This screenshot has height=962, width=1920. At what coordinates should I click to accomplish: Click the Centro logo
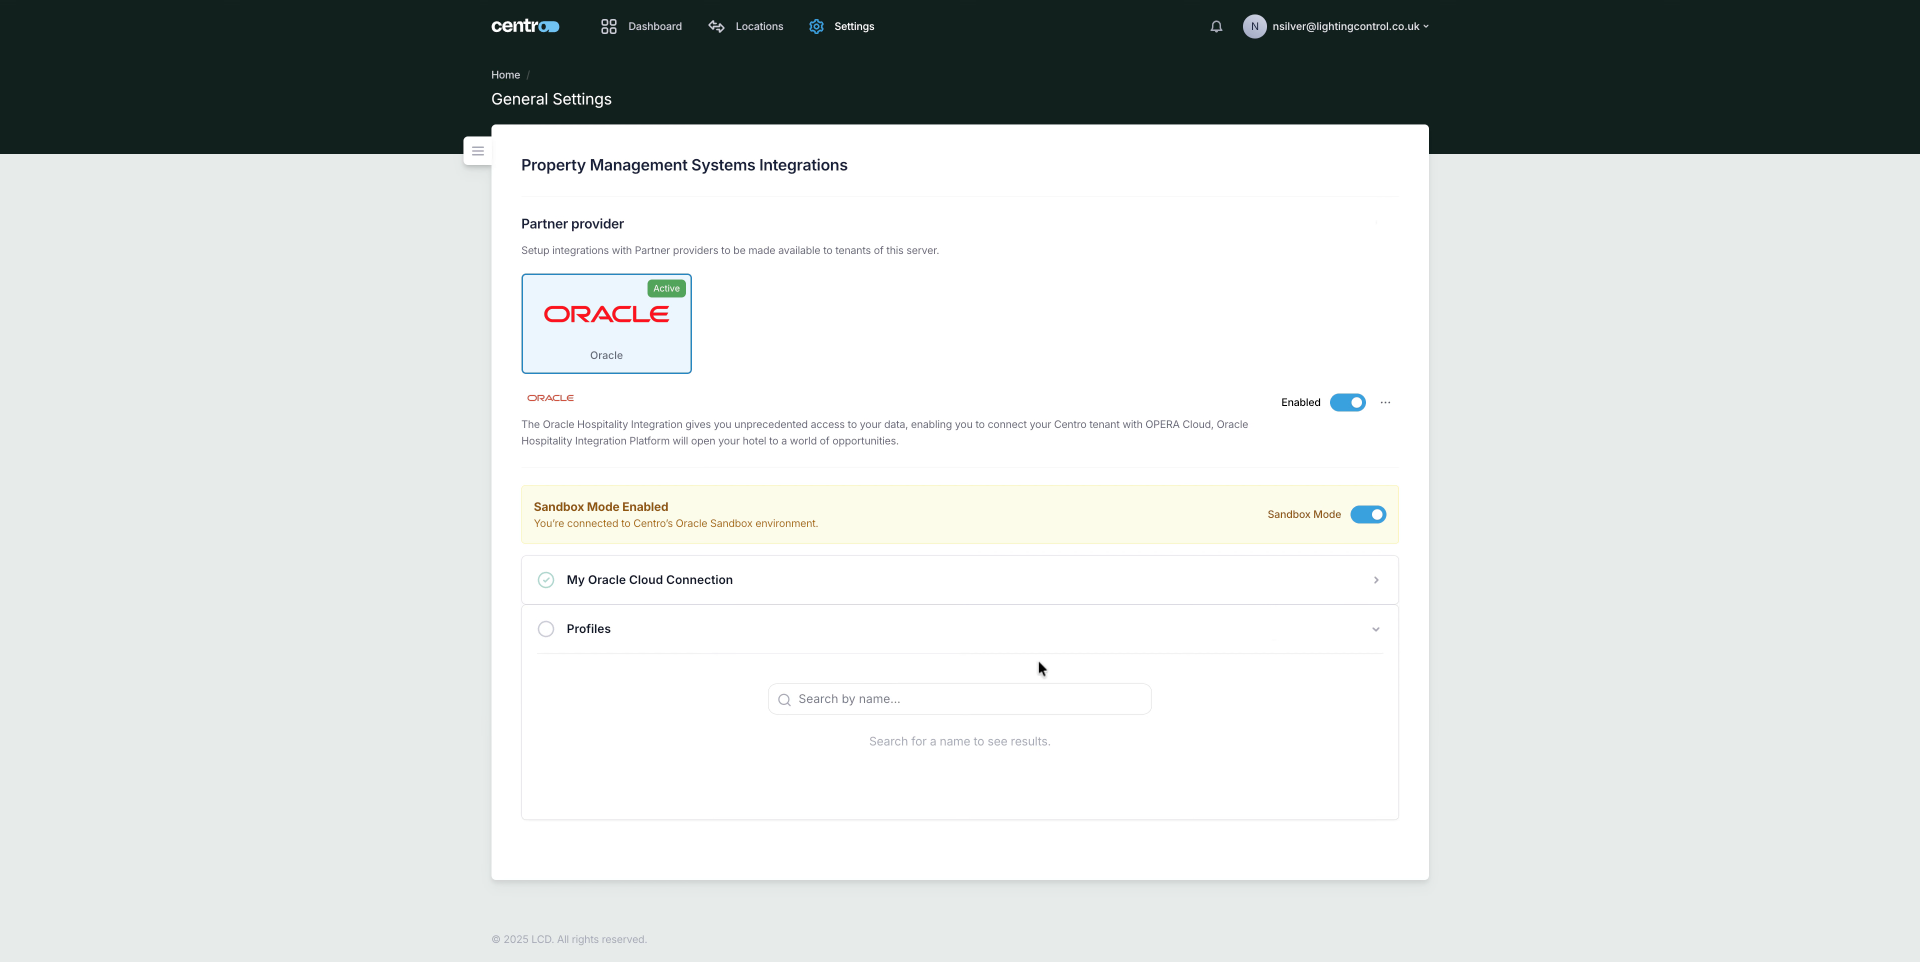pyautogui.click(x=524, y=26)
